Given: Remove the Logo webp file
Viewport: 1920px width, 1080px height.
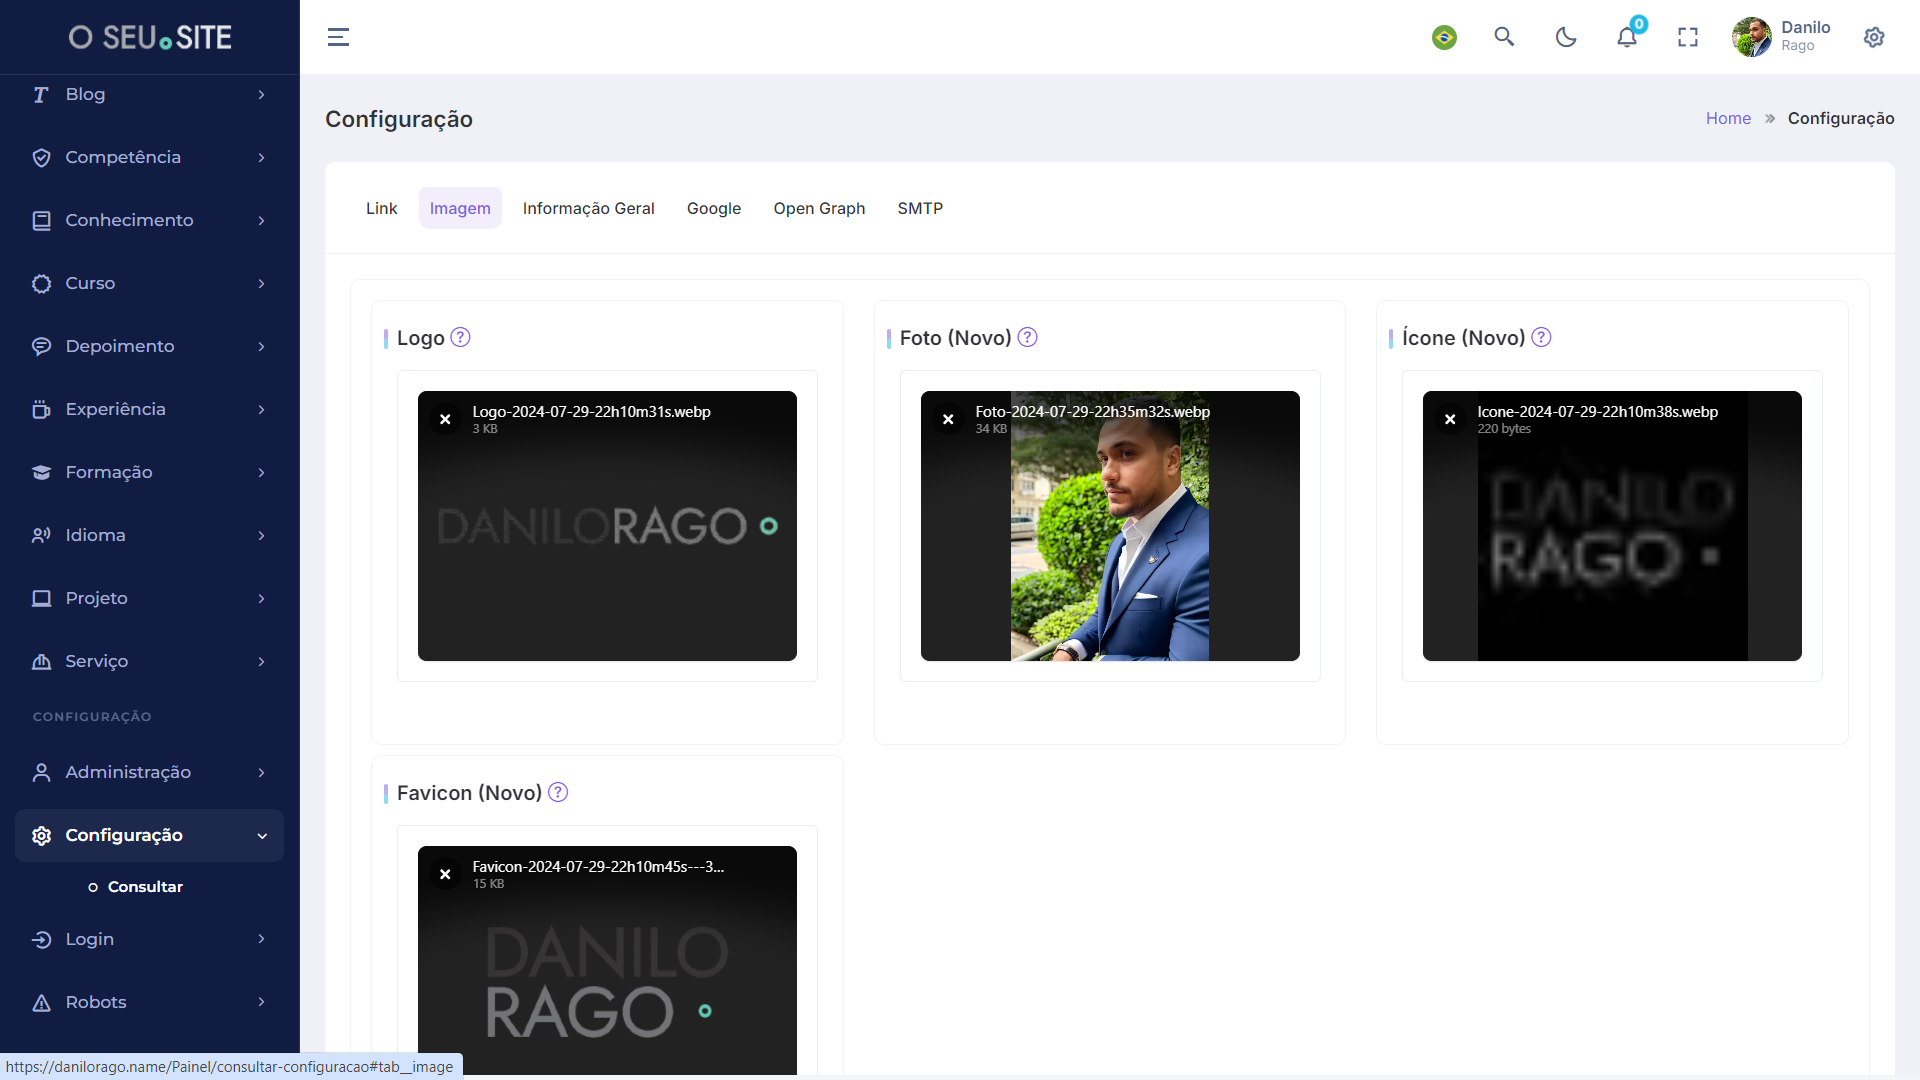Looking at the screenshot, I should tap(445, 419).
